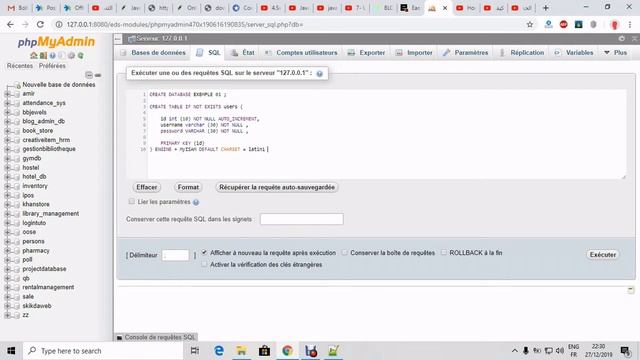The height and width of the screenshot is (360, 640).
Task: Collapse all tree items icon in sidebar
Action: coord(89,75)
